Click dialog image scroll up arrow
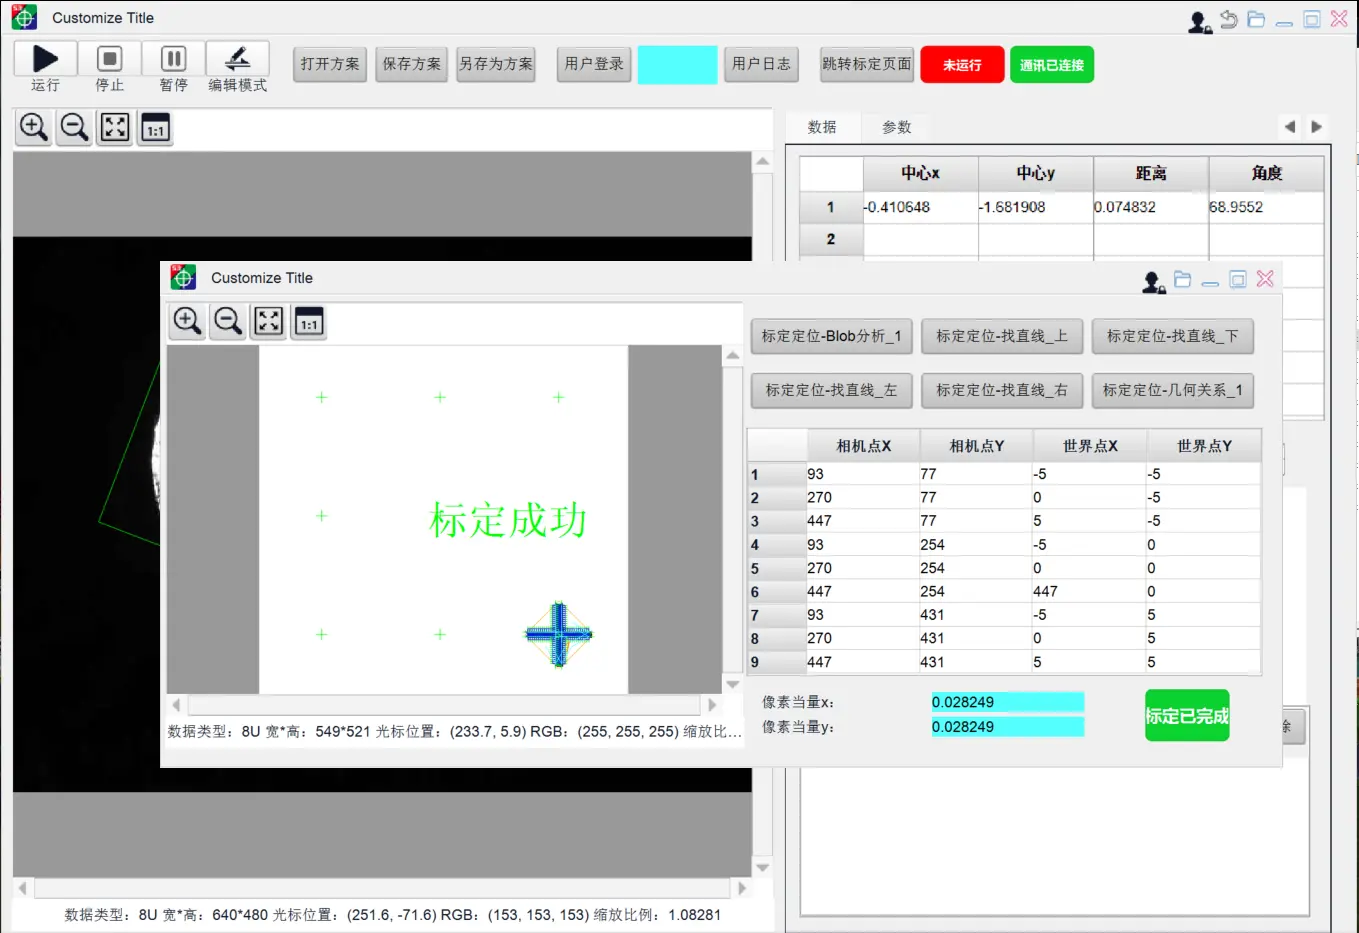Screen dimensions: 1359x933 [733, 355]
